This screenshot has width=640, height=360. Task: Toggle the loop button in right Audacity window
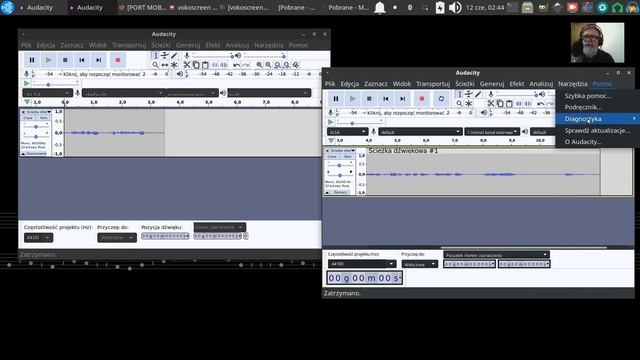coord(441,99)
